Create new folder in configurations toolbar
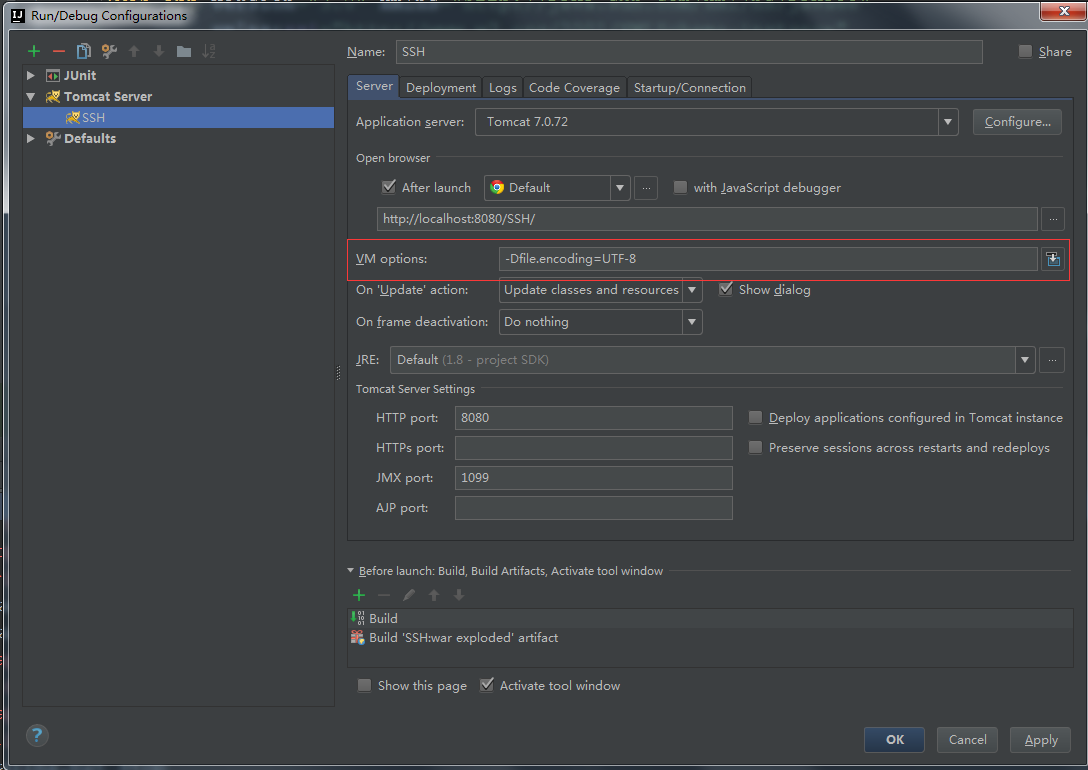 (184, 51)
